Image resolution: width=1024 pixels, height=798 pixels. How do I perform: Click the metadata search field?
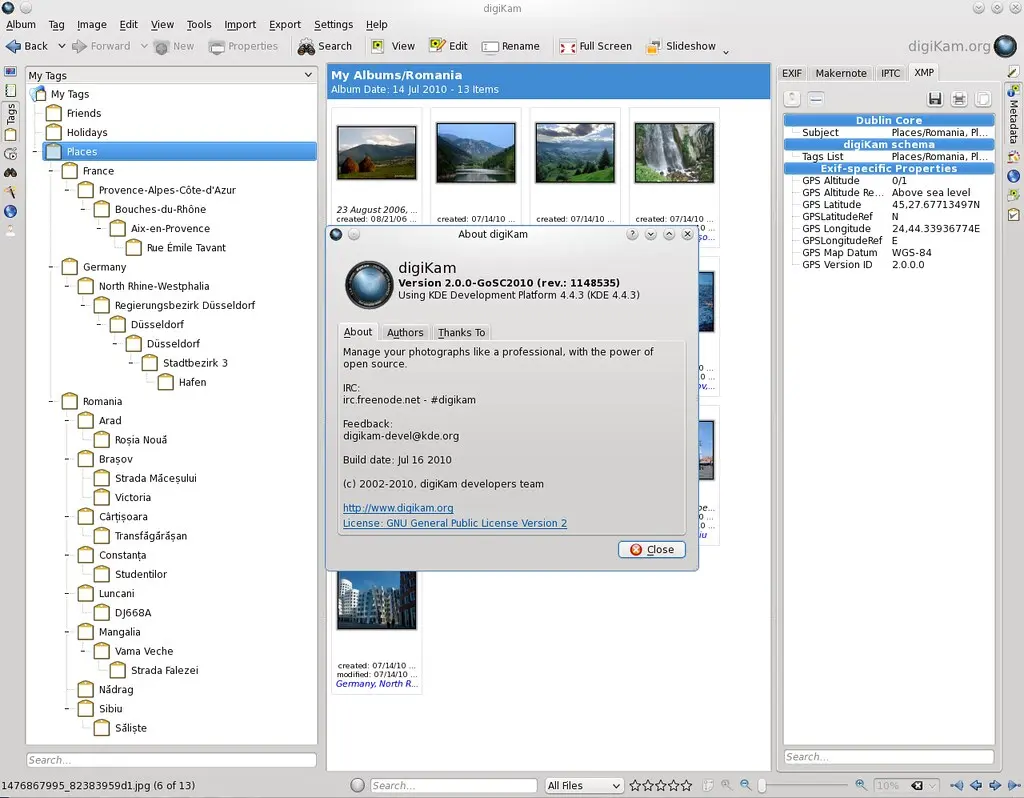tap(888, 757)
